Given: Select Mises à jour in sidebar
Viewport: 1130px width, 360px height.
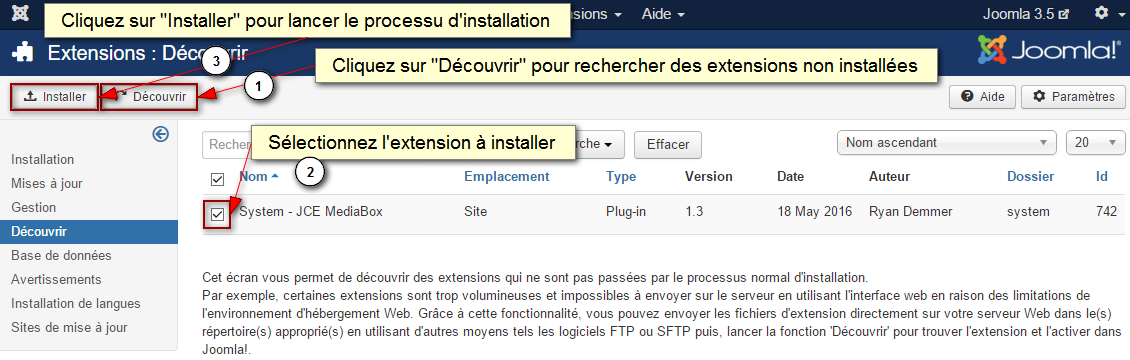Looking at the screenshot, I should pyautogui.click(x=47, y=184).
